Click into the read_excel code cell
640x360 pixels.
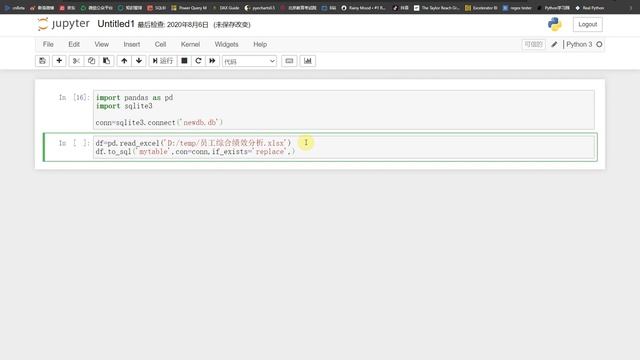pos(344,147)
